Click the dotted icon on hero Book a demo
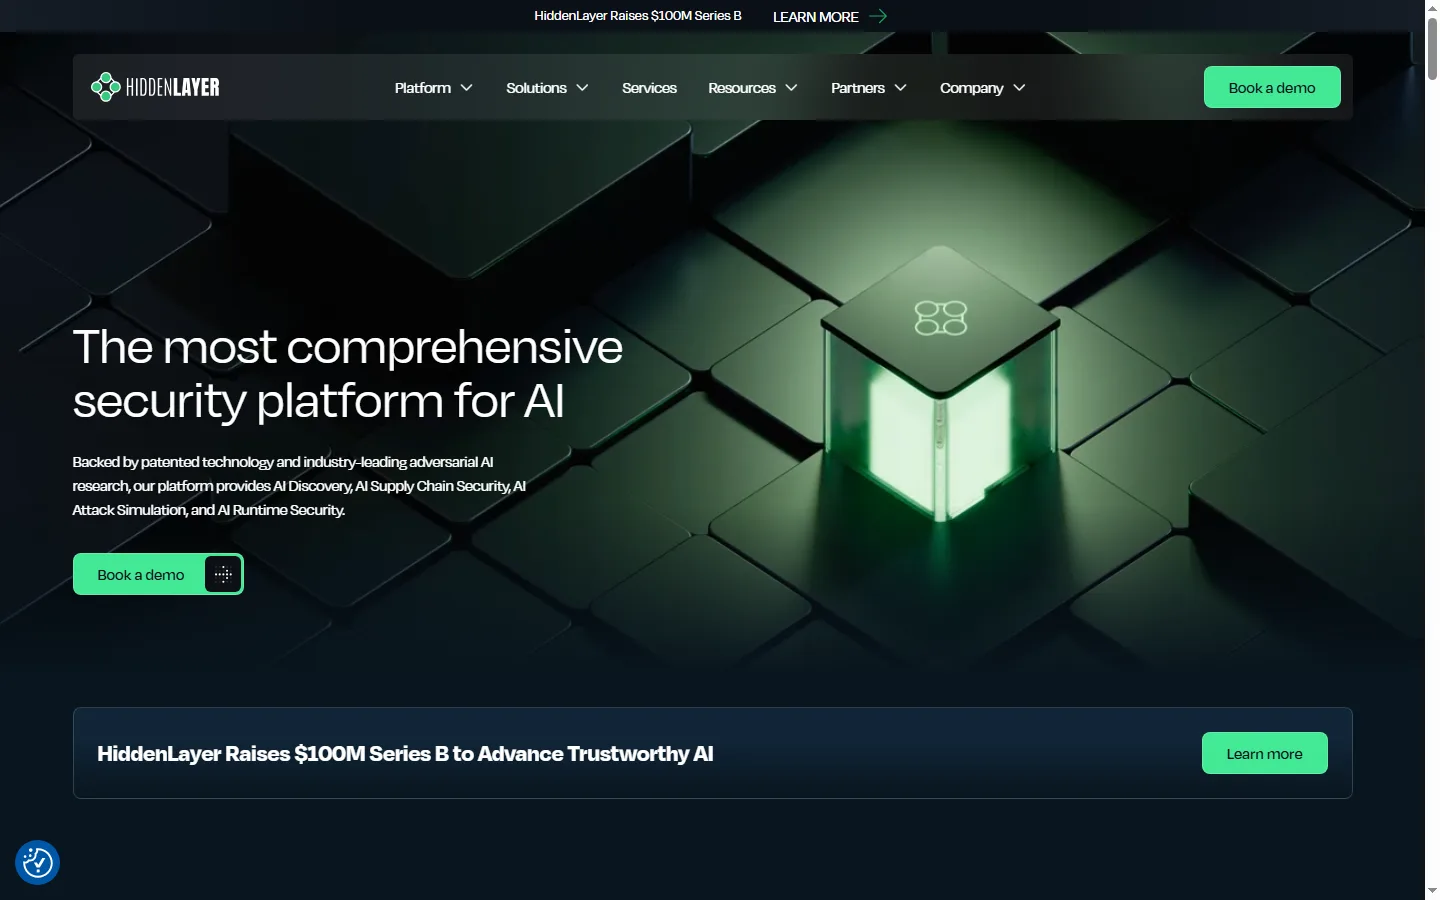The width and height of the screenshot is (1440, 900). 223,574
